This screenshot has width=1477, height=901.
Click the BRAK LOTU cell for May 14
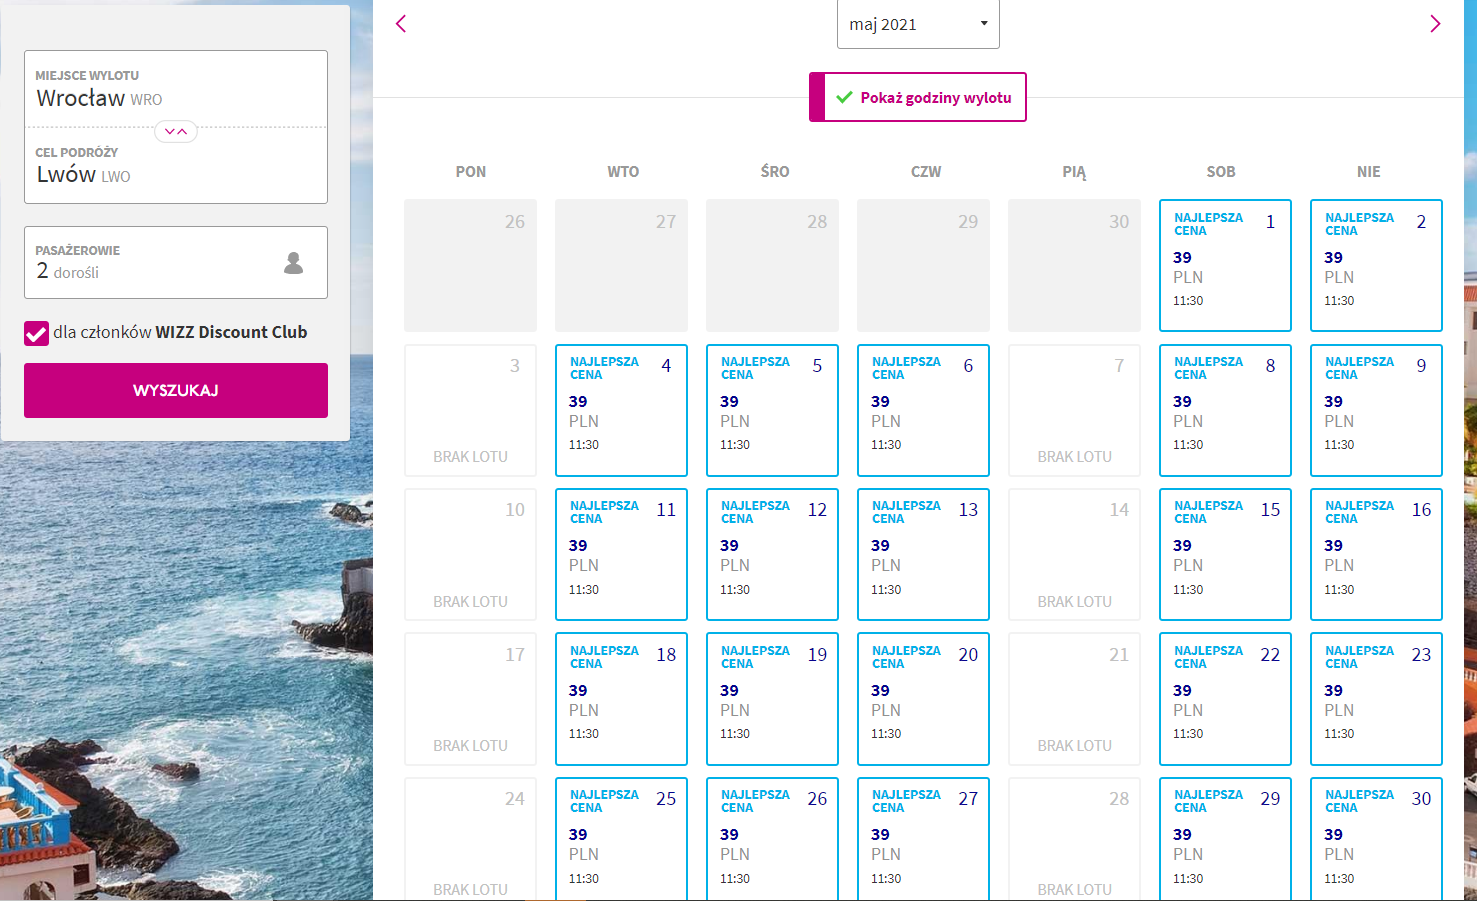pos(1074,554)
